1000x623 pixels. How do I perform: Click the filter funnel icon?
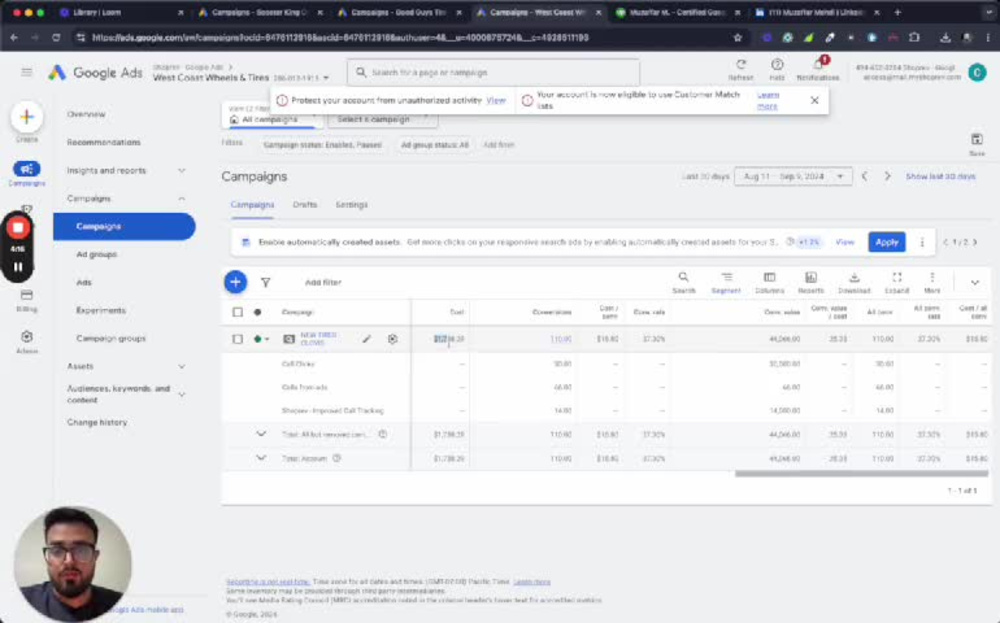tap(265, 282)
